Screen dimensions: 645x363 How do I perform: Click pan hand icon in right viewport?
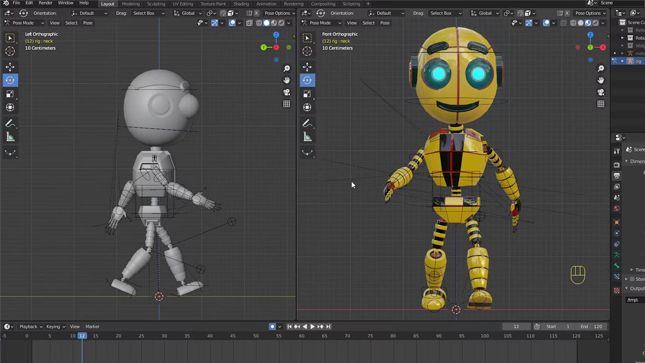point(601,80)
